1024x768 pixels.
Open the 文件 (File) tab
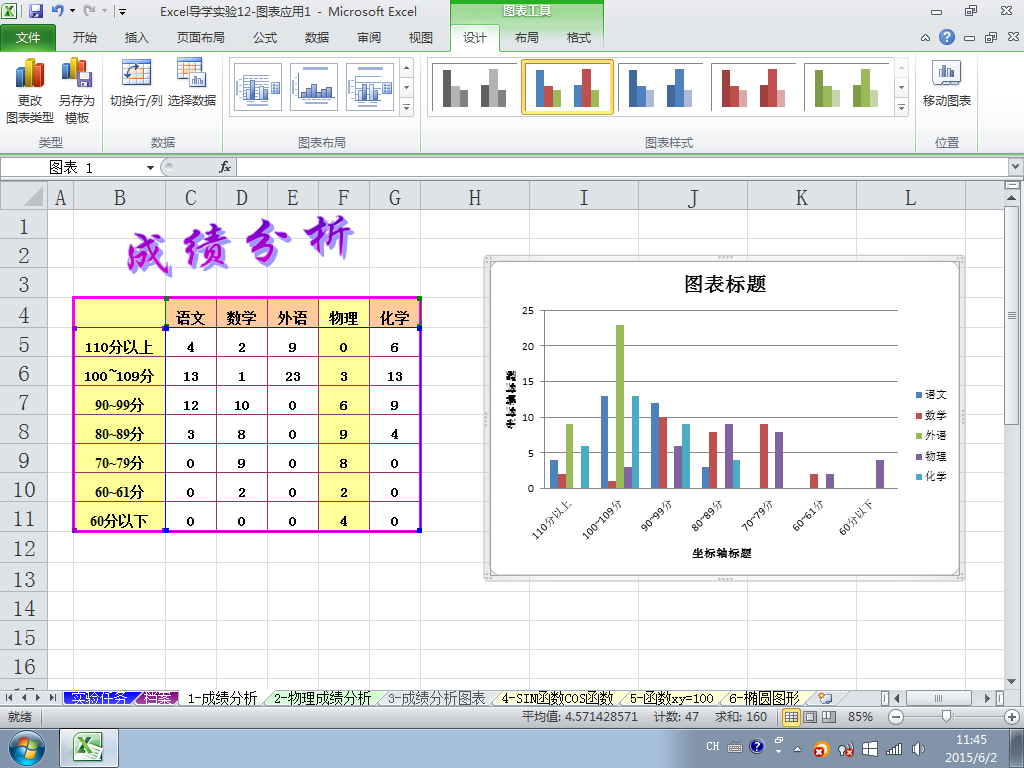point(28,38)
